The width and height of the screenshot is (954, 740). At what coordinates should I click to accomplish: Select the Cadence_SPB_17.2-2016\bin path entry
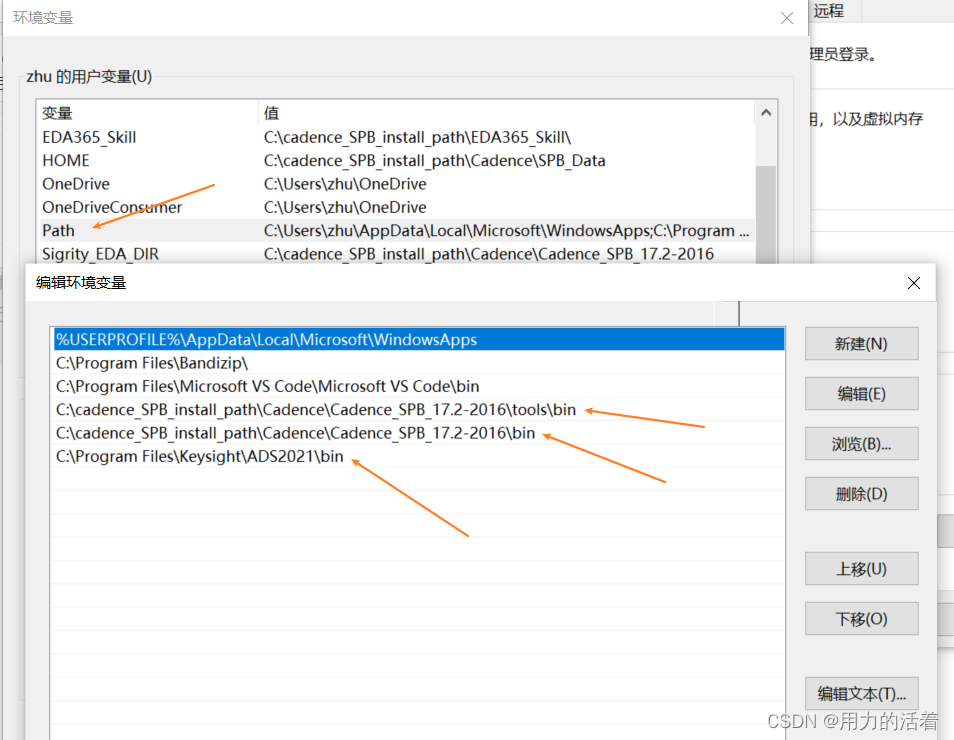pos(419,433)
